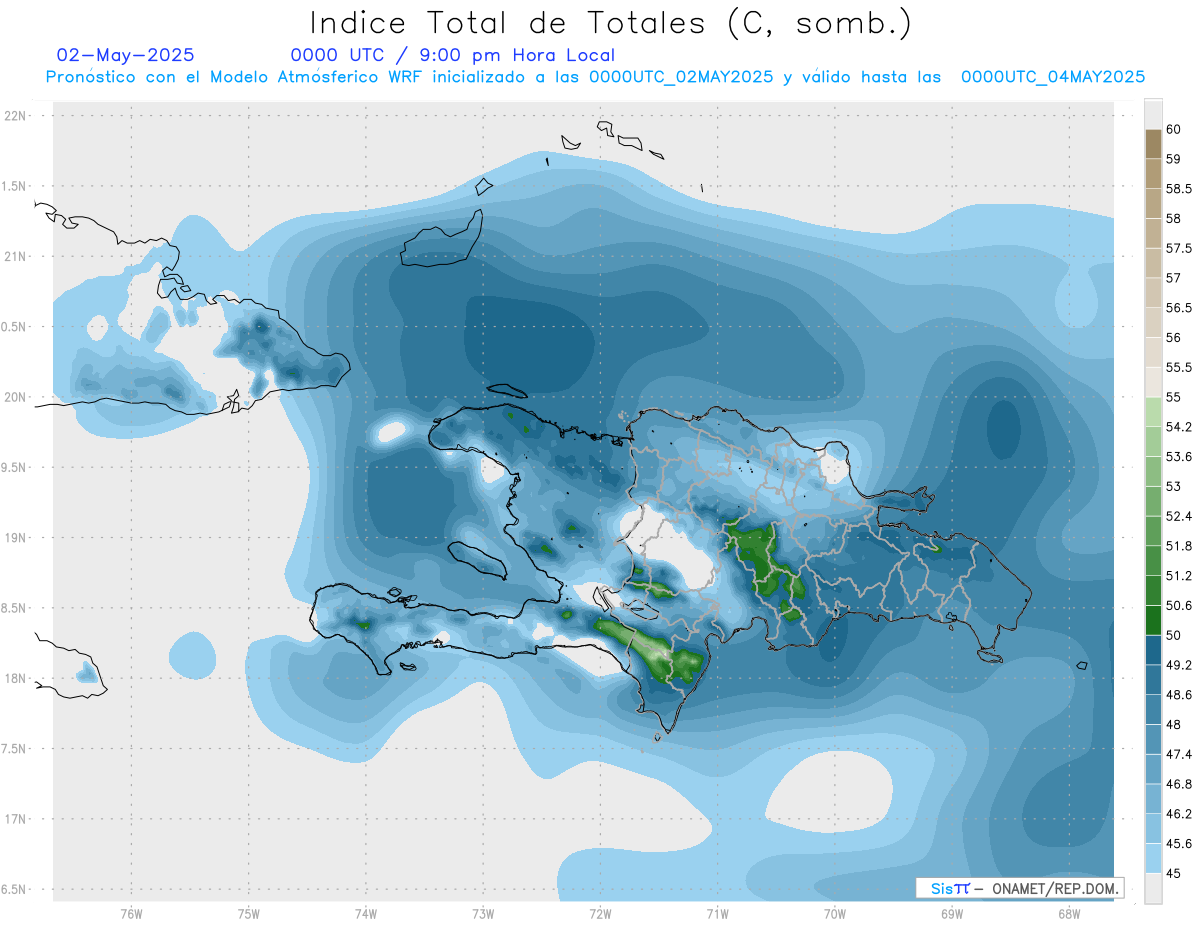Click the '70W' longitude label
This screenshot has height=927, width=1200.
835,913
